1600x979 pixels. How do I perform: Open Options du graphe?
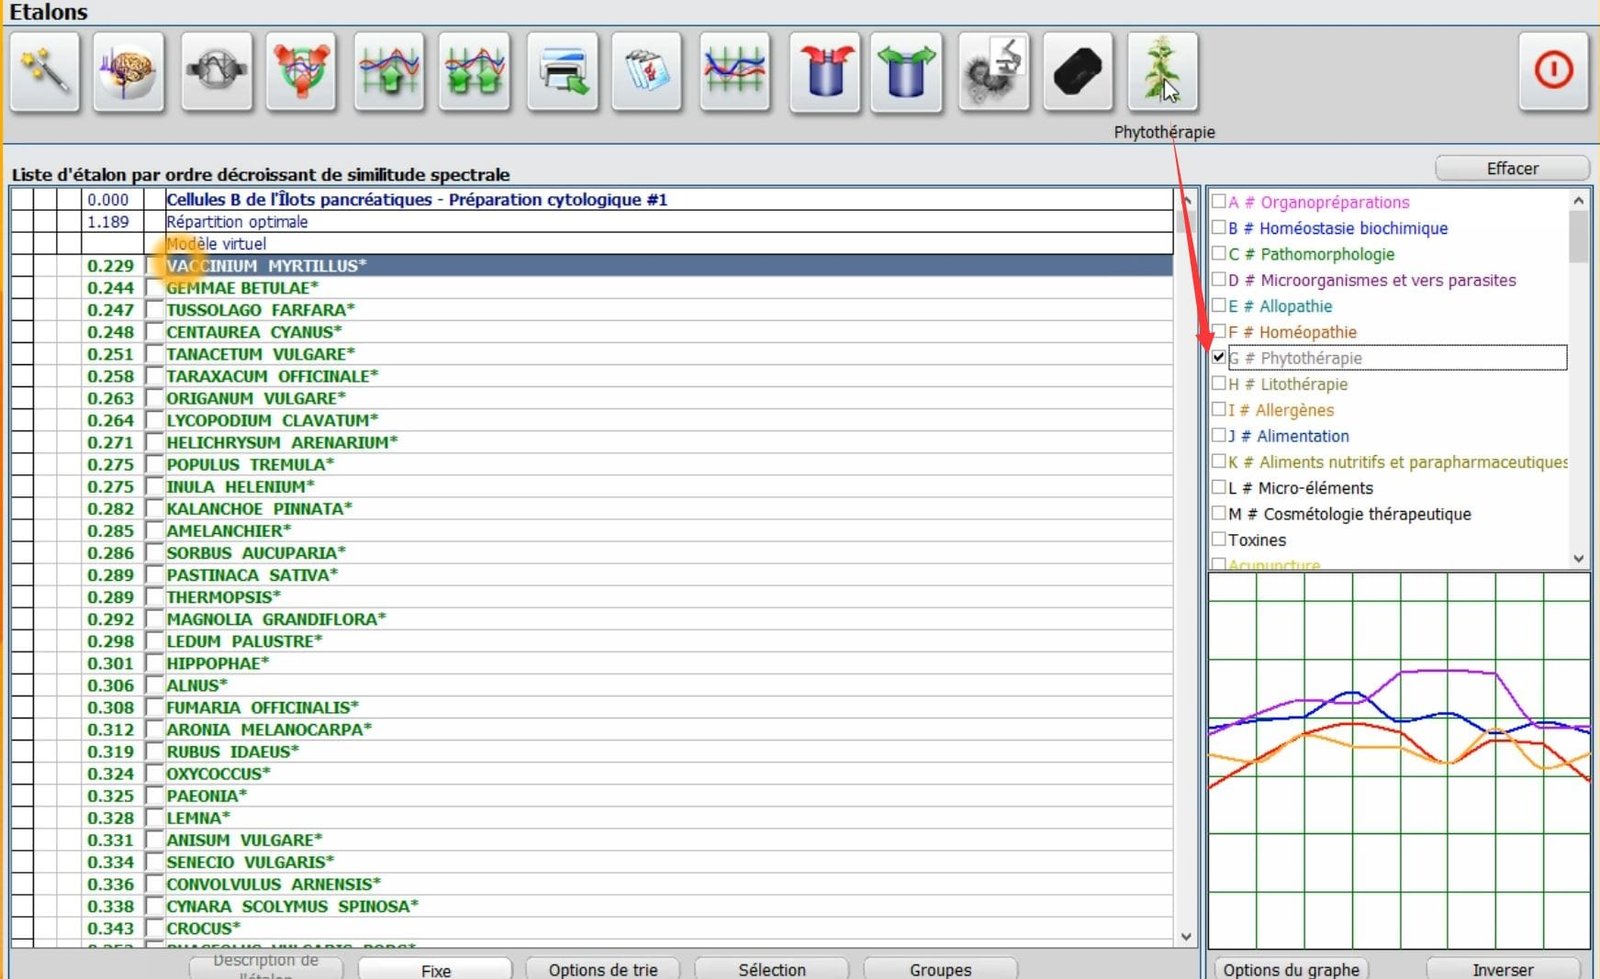click(1291, 969)
